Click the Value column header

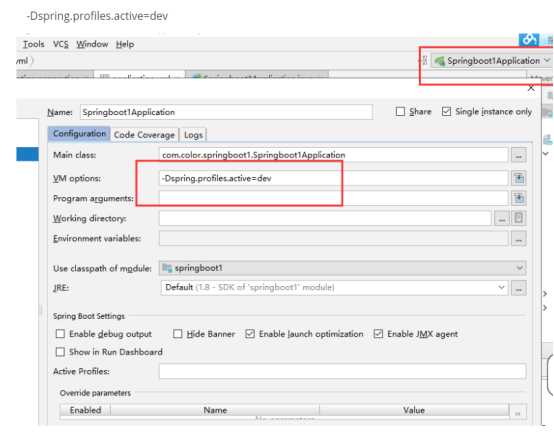414,410
